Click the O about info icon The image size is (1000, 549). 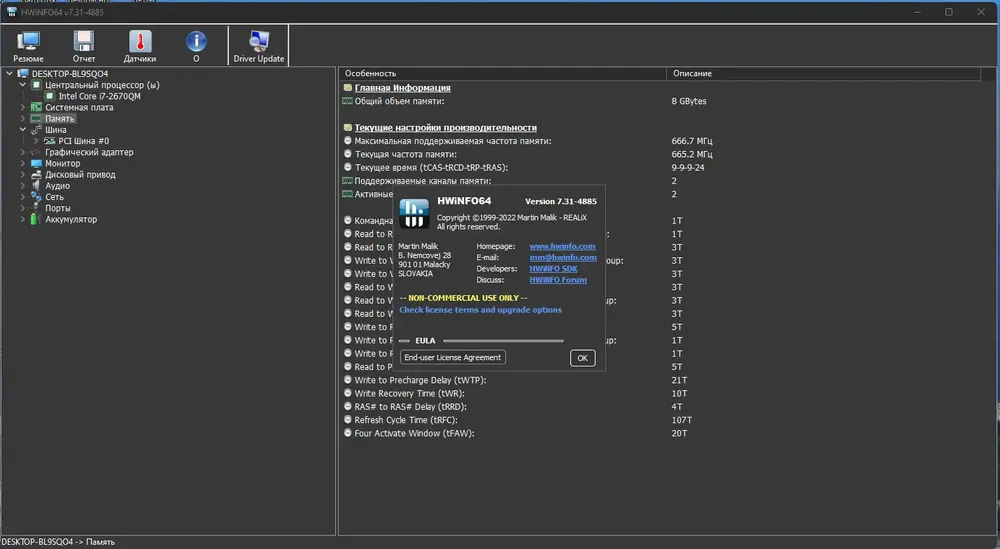point(196,47)
